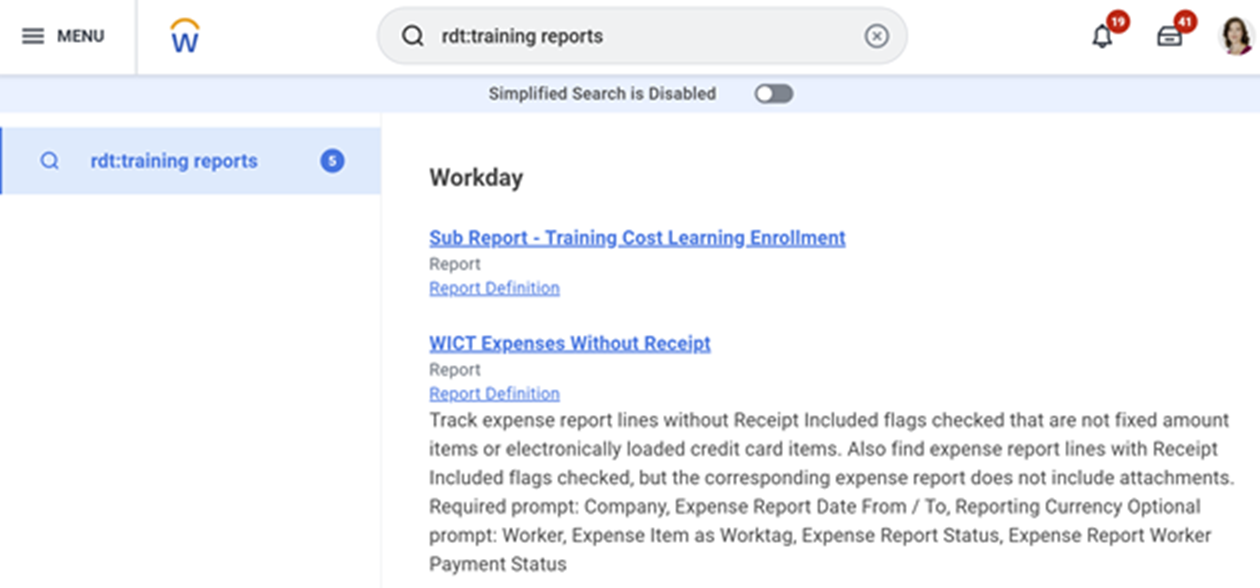Toggle the Simplified Search switch
1260x588 pixels.
(x=774, y=93)
